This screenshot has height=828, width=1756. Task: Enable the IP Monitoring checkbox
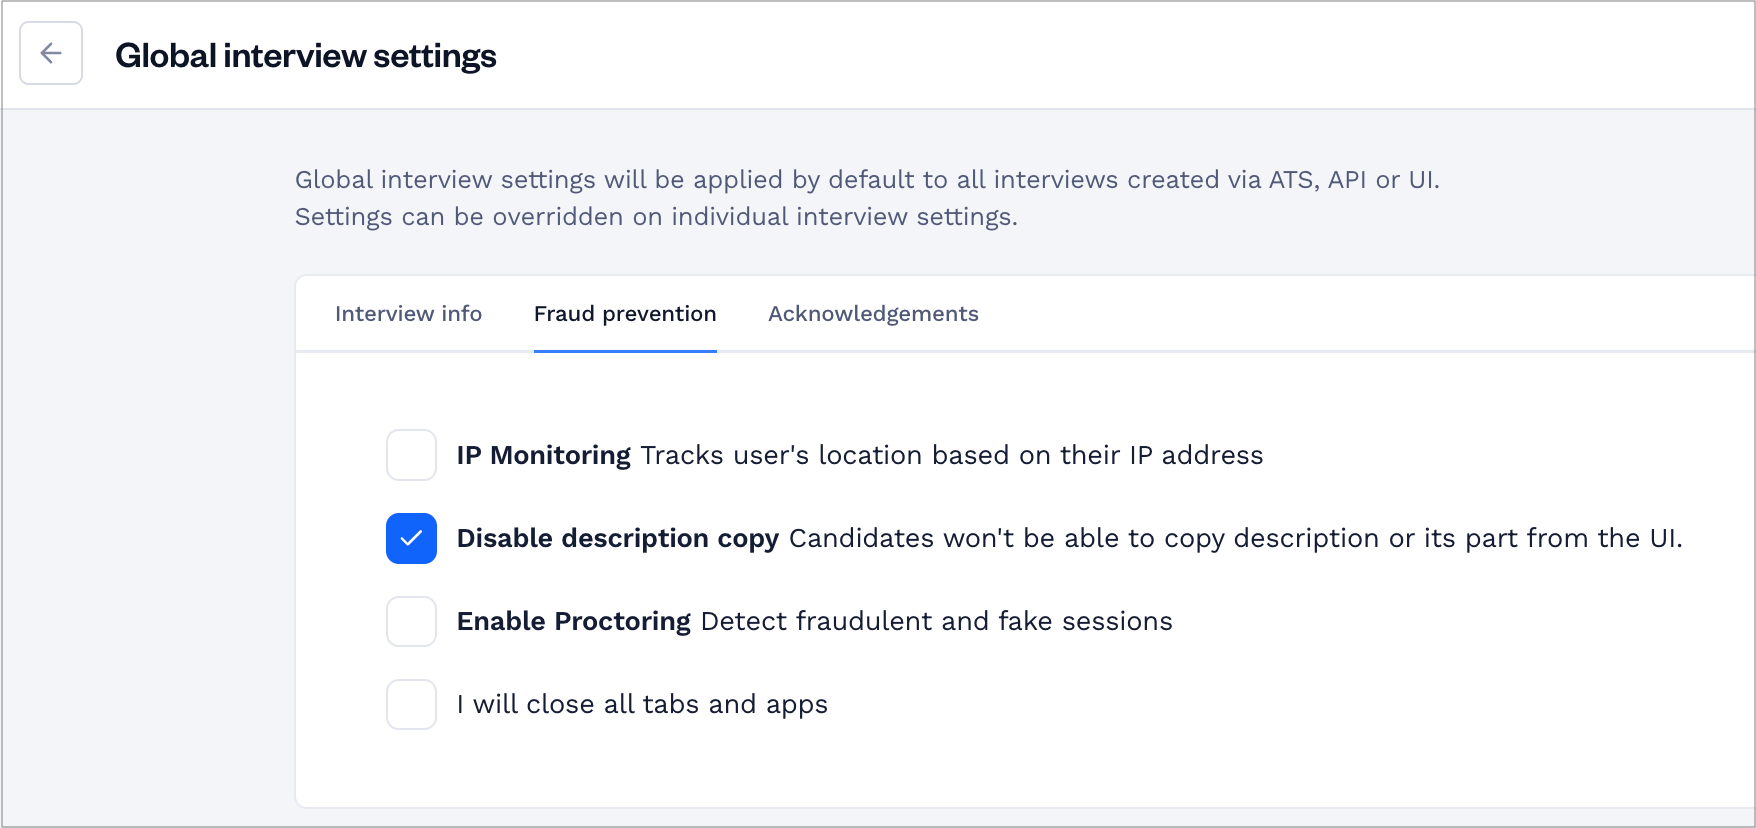click(411, 455)
